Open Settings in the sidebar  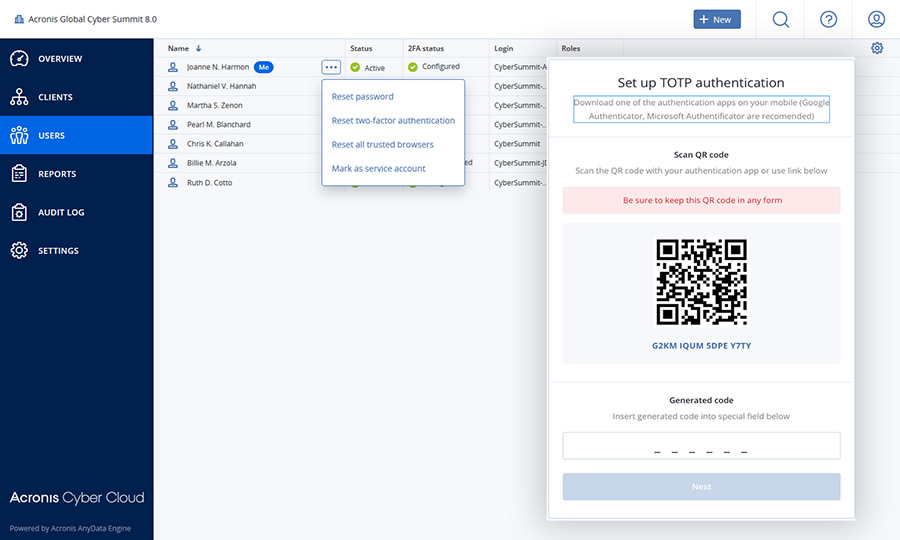coord(58,251)
